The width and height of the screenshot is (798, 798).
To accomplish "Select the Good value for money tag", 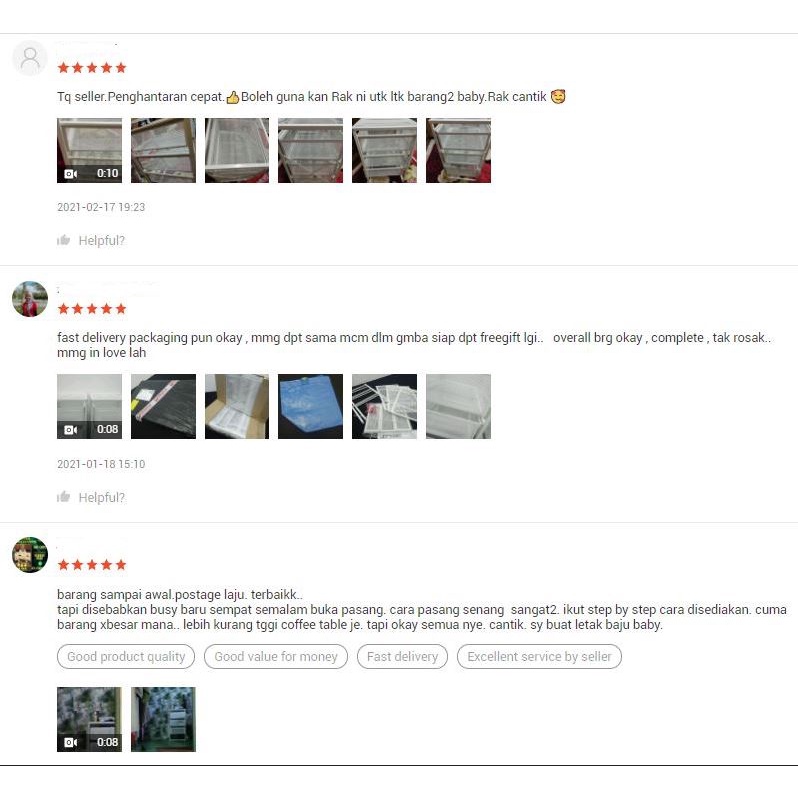I will pos(276,657).
